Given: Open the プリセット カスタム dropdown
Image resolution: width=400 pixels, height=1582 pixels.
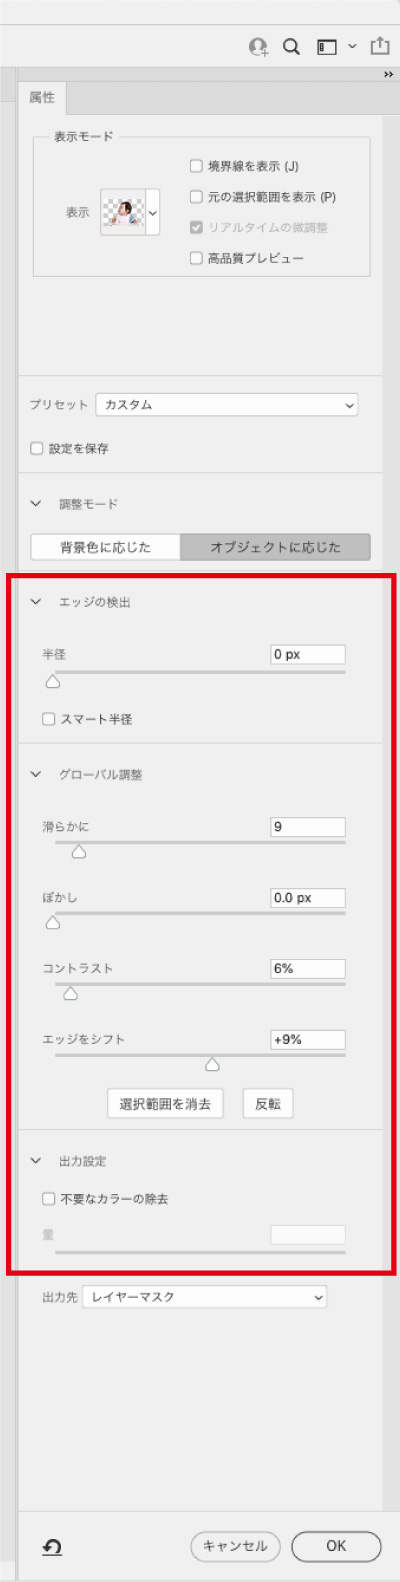Looking at the screenshot, I should pyautogui.click(x=227, y=405).
